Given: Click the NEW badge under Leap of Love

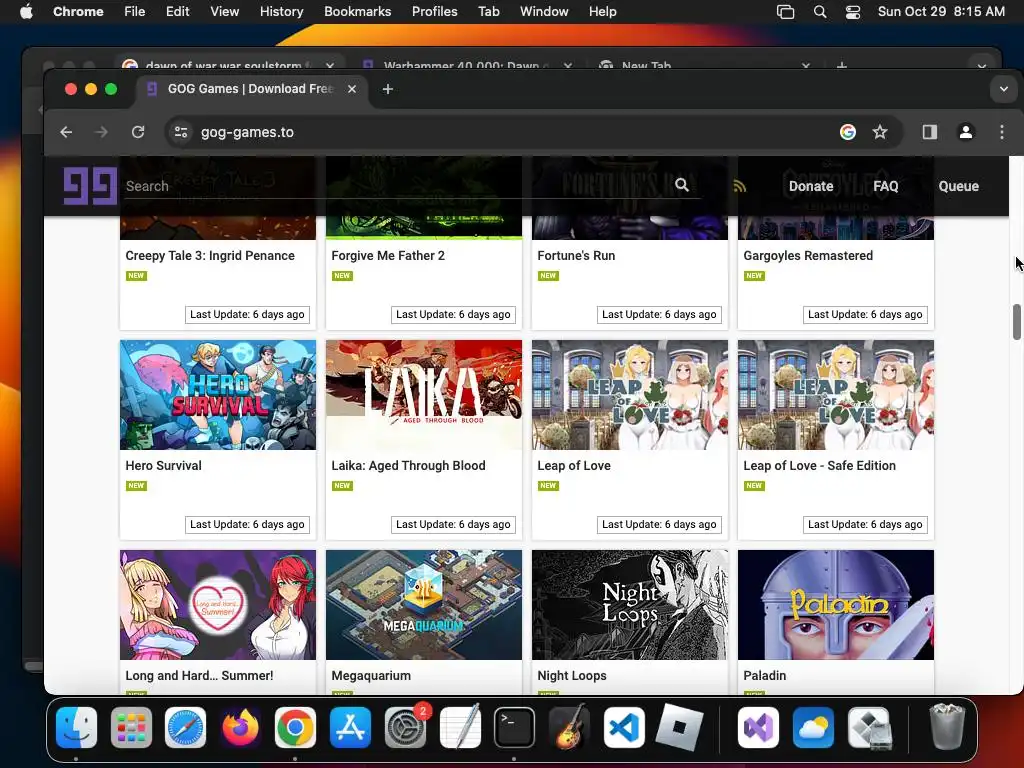Looking at the screenshot, I should [548, 486].
